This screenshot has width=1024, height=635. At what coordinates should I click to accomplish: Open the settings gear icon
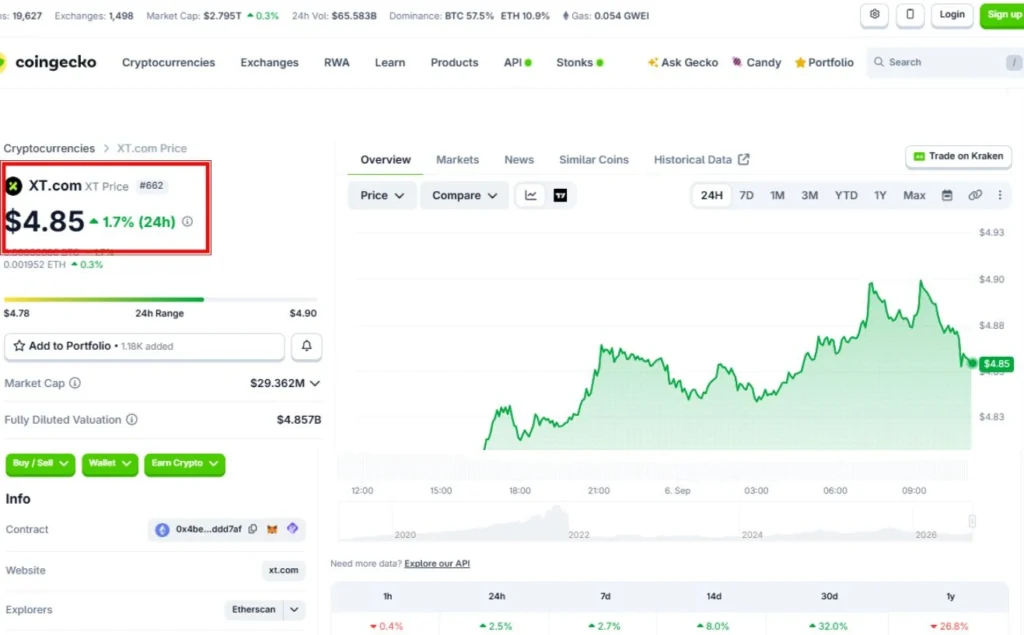(x=874, y=14)
